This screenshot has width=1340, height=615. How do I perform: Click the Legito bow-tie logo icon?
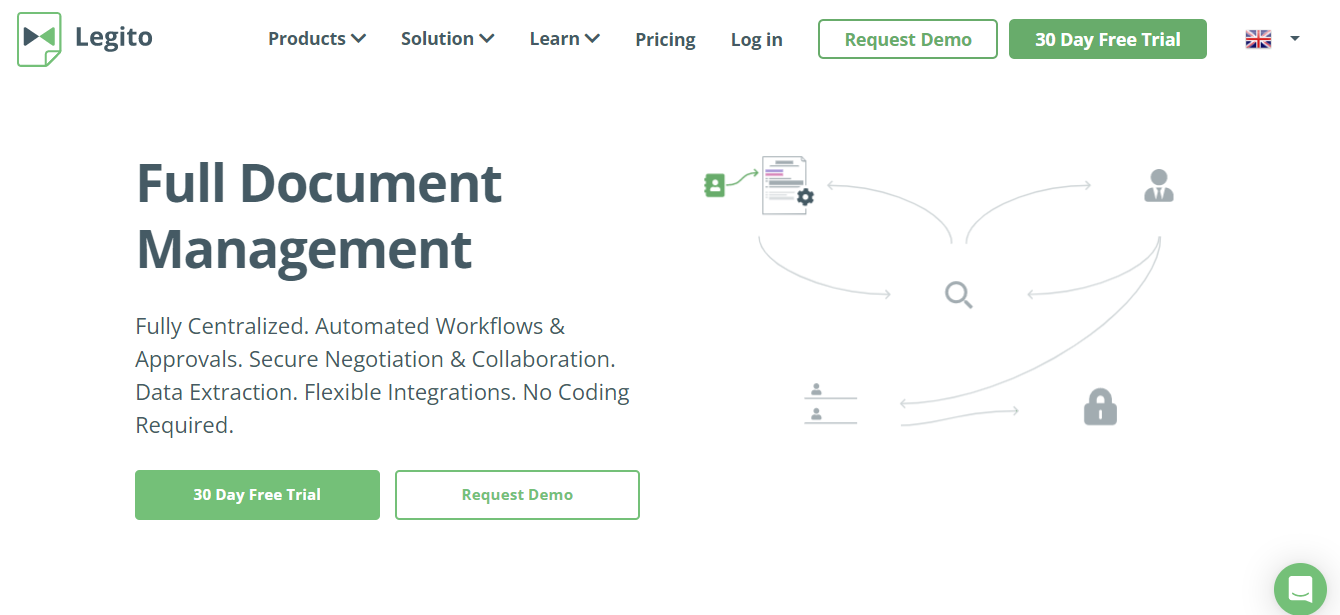click(x=39, y=39)
